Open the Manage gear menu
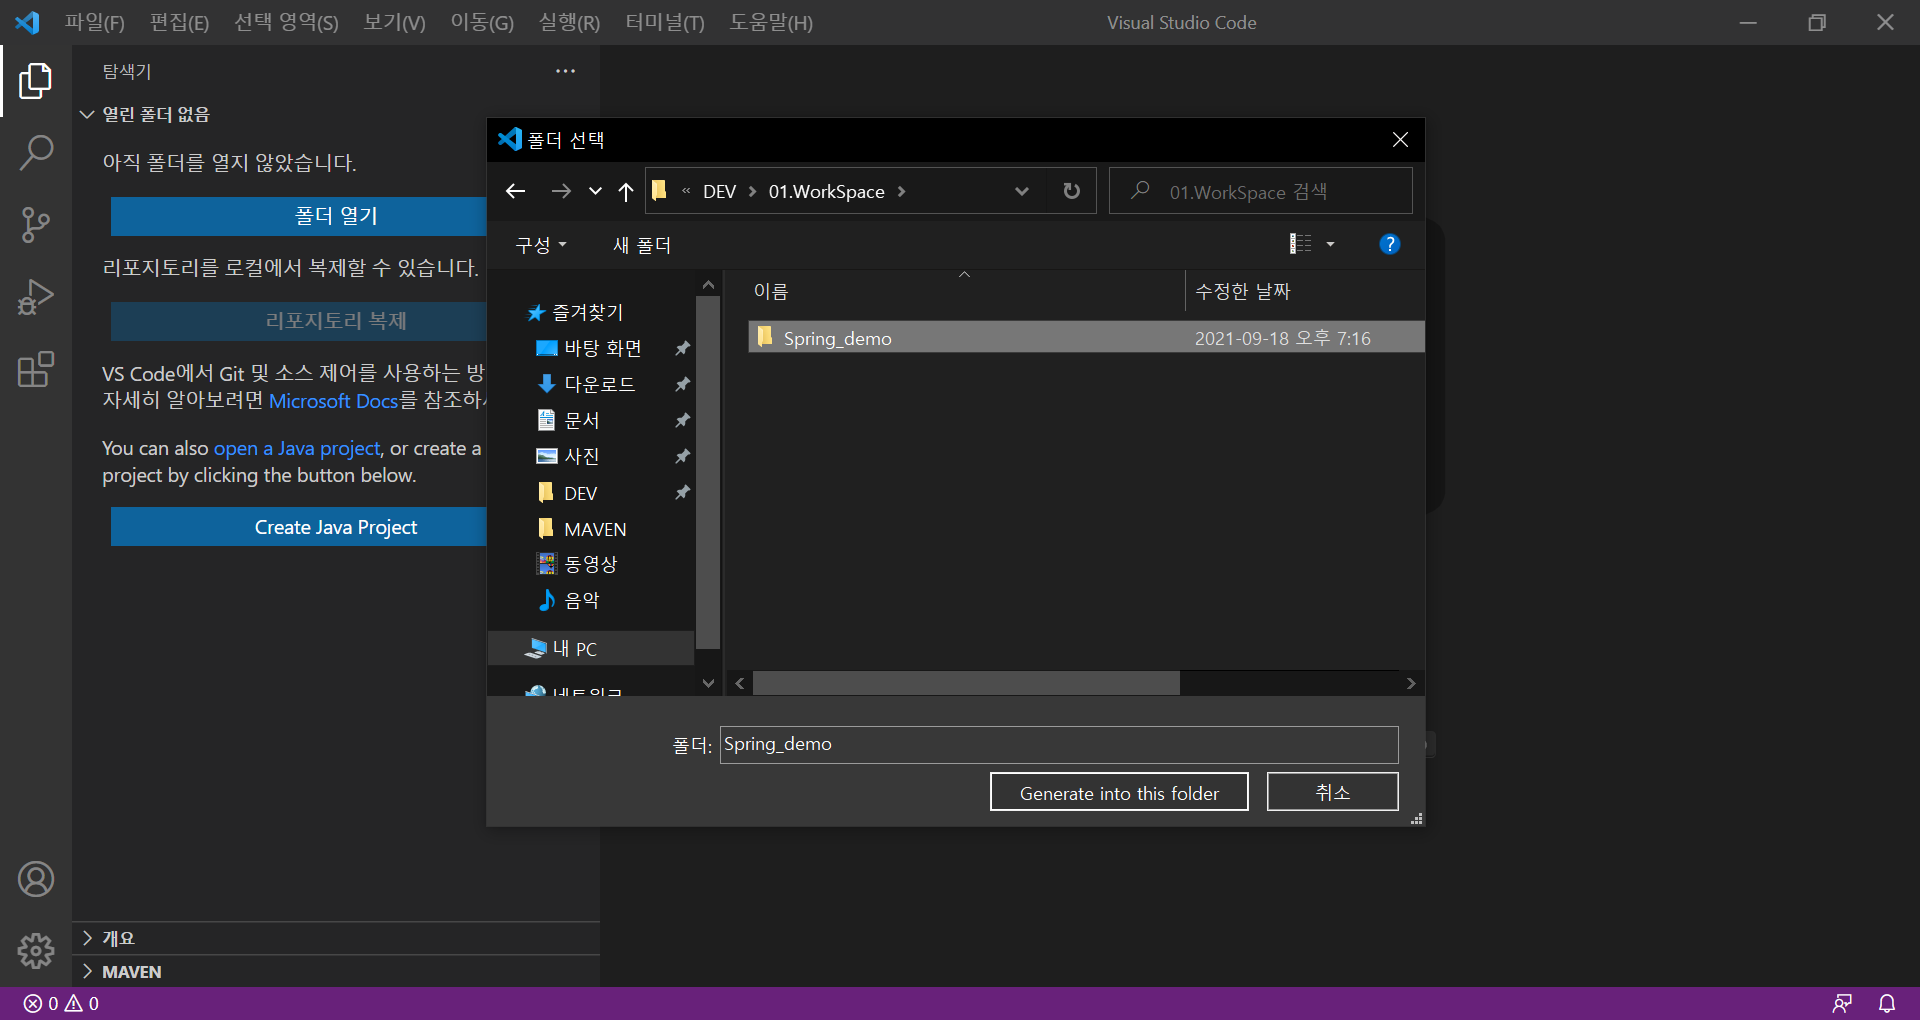1920x1020 pixels. [x=36, y=951]
